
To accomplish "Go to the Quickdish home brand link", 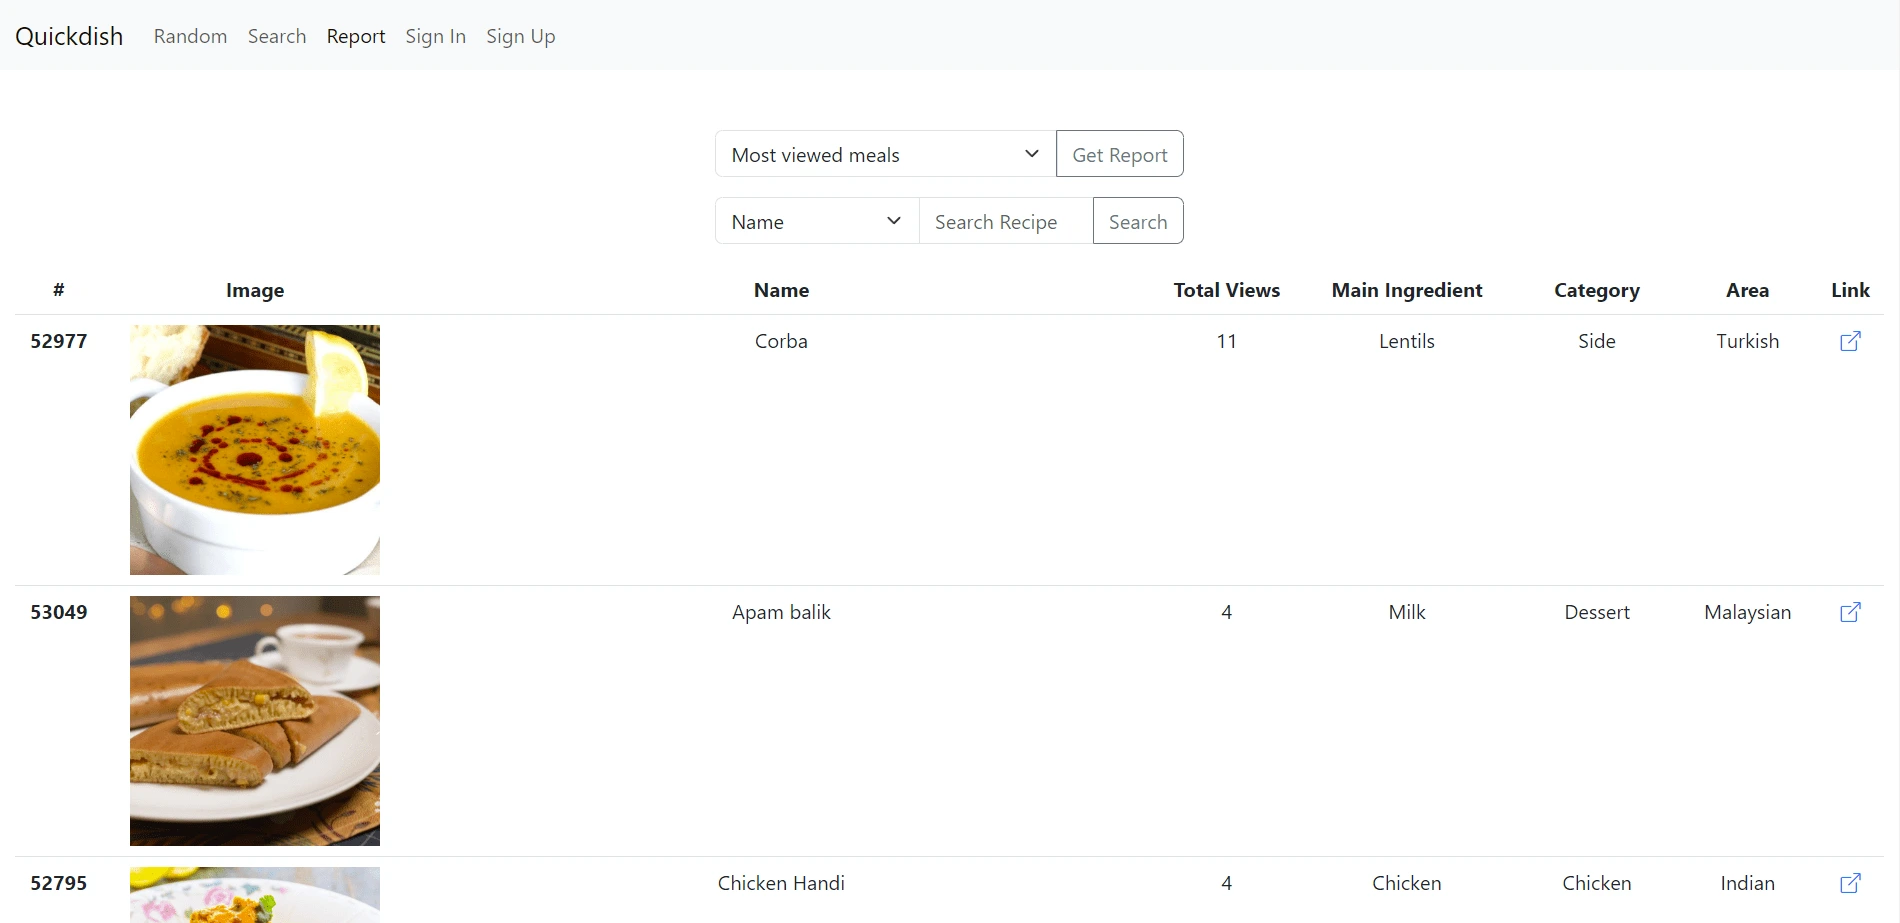I will (69, 36).
